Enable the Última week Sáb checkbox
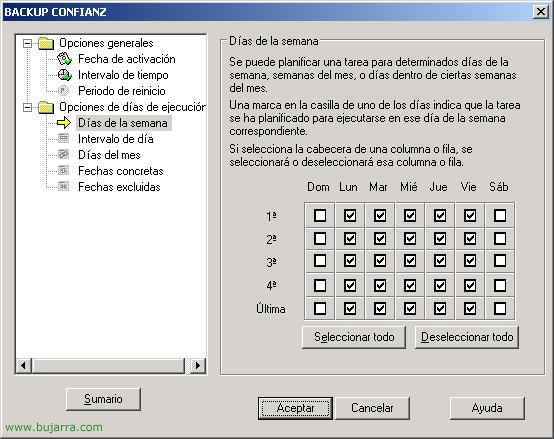554x439 pixels. click(500, 308)
